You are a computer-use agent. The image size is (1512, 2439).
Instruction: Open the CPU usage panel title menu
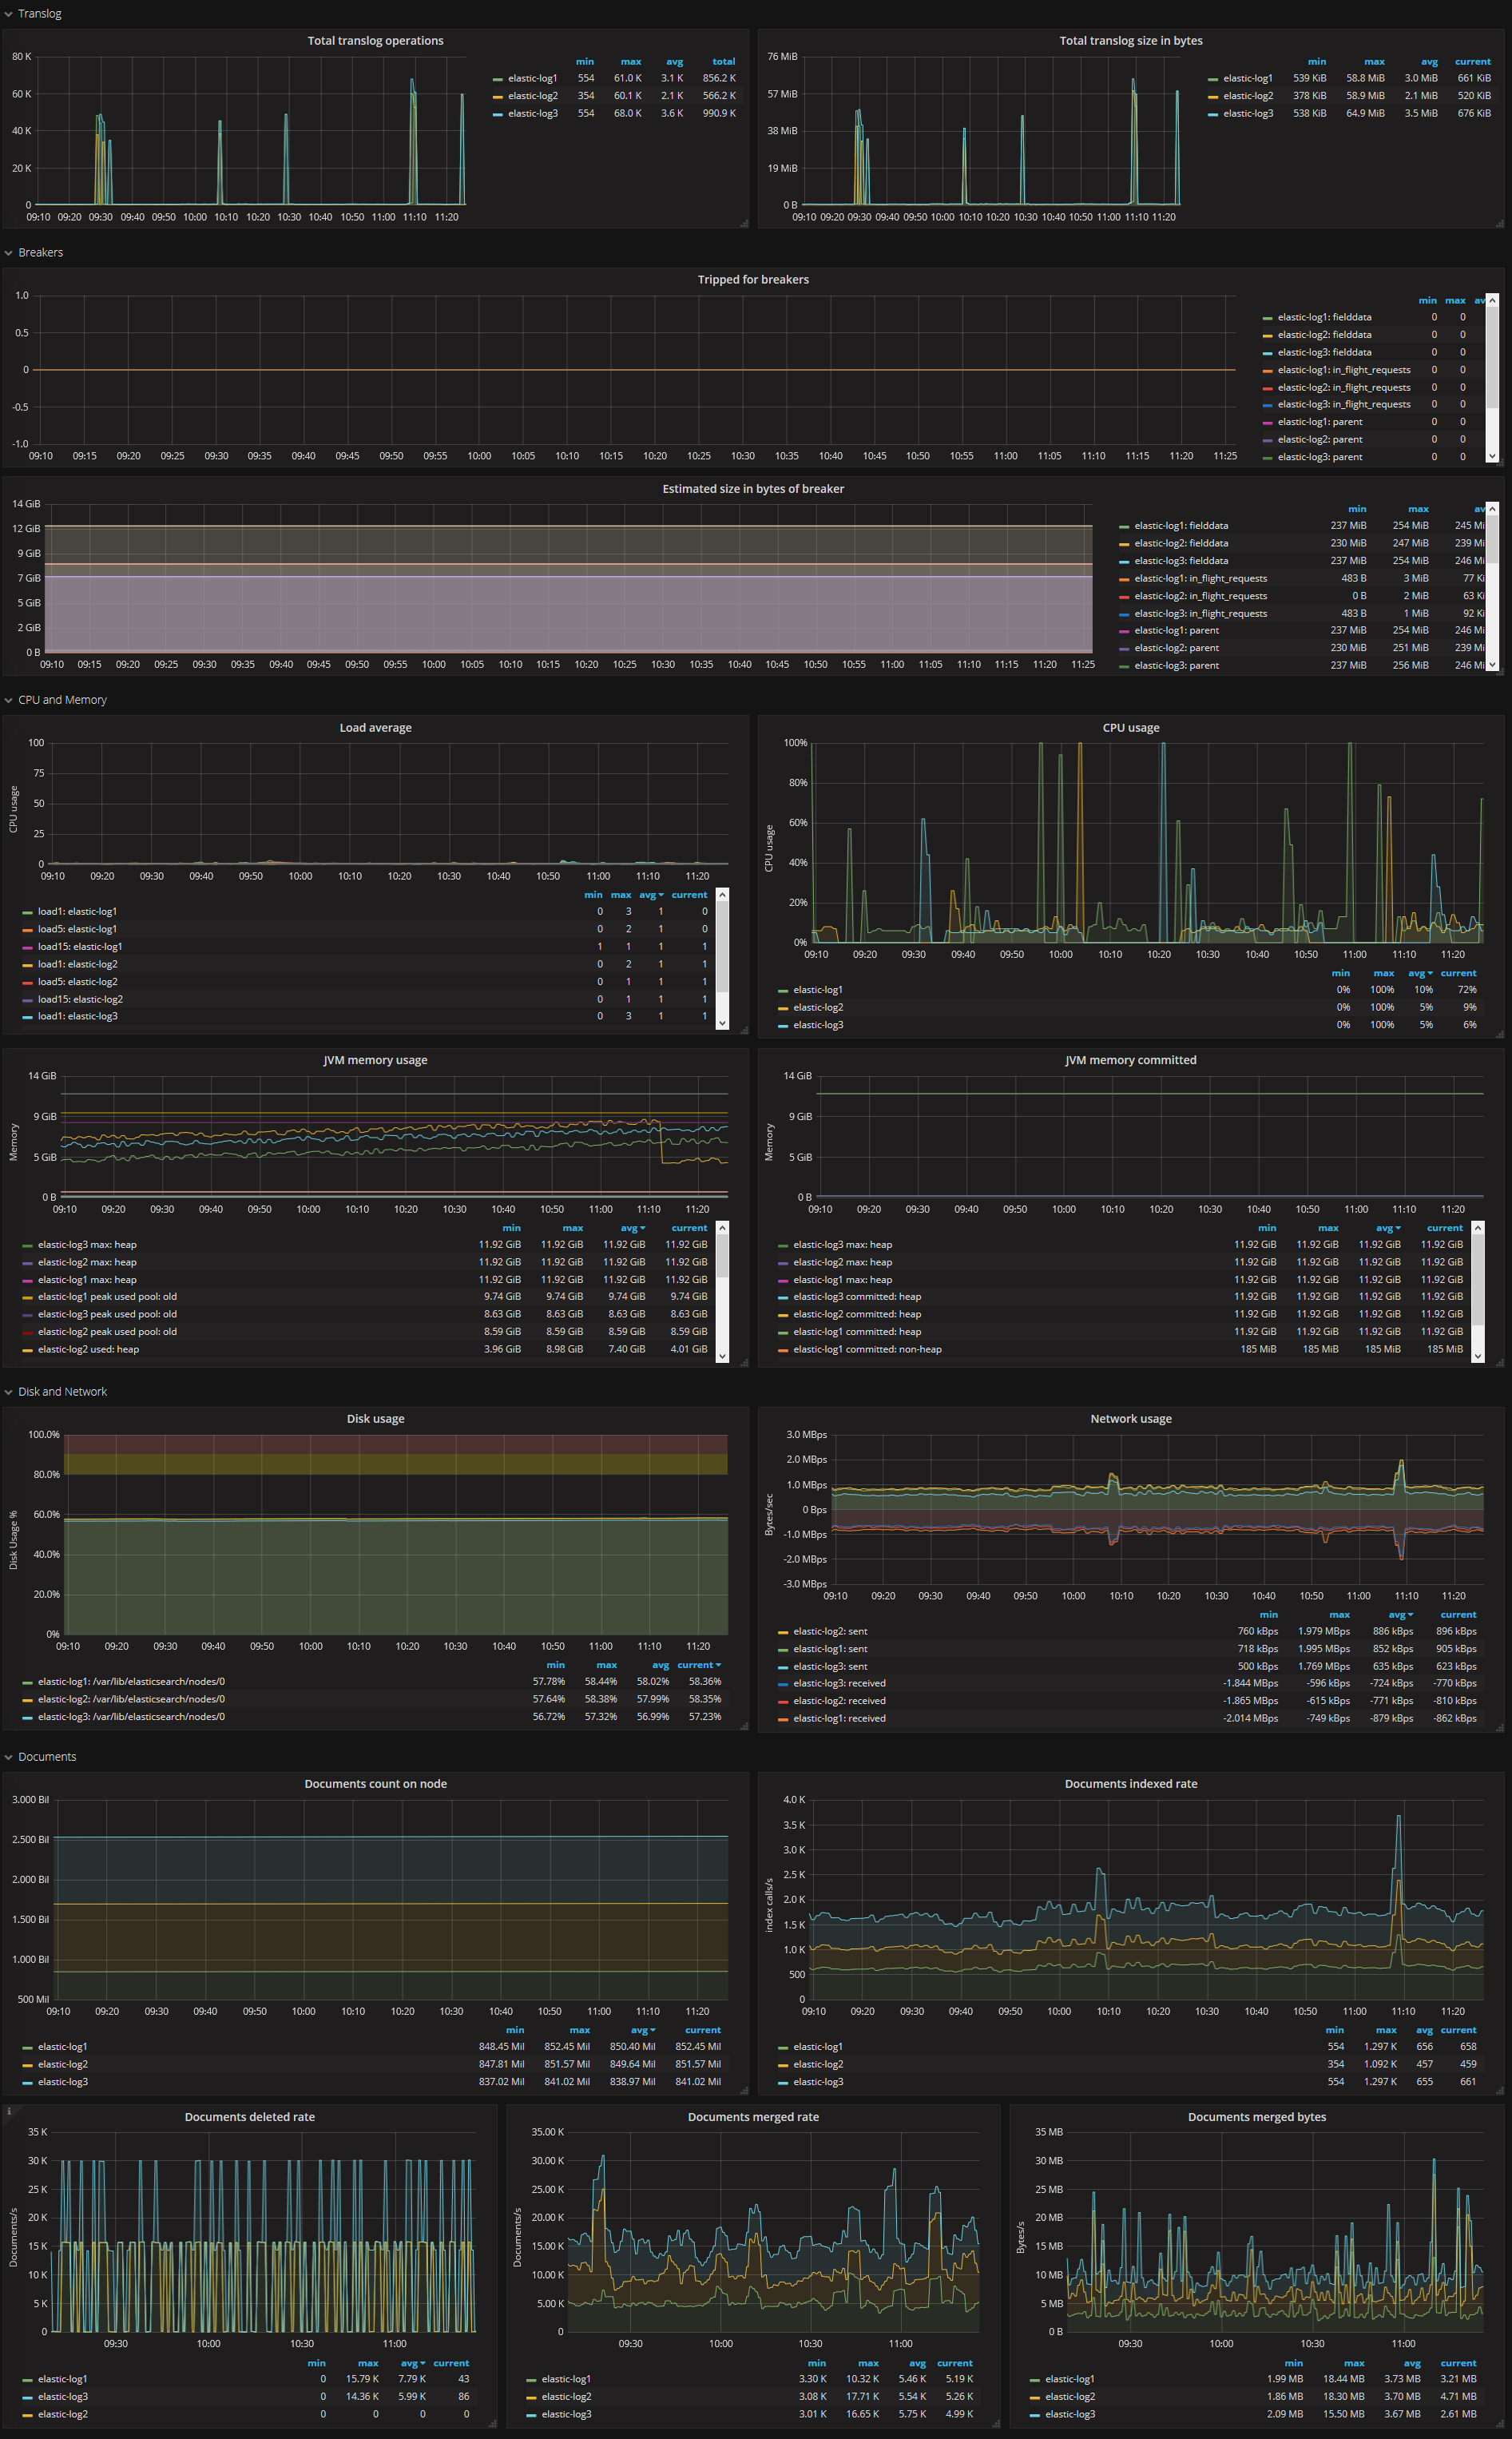pos(1131,728)
